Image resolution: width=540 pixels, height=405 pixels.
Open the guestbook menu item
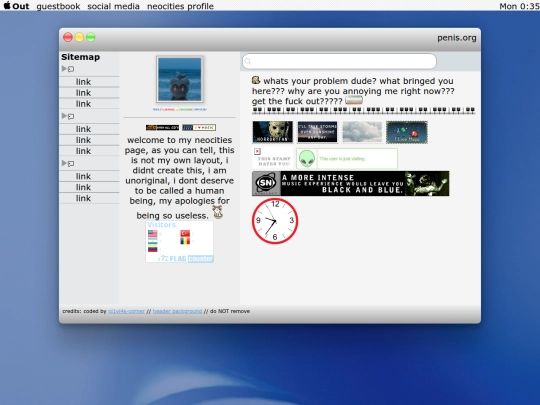(58, 6)
